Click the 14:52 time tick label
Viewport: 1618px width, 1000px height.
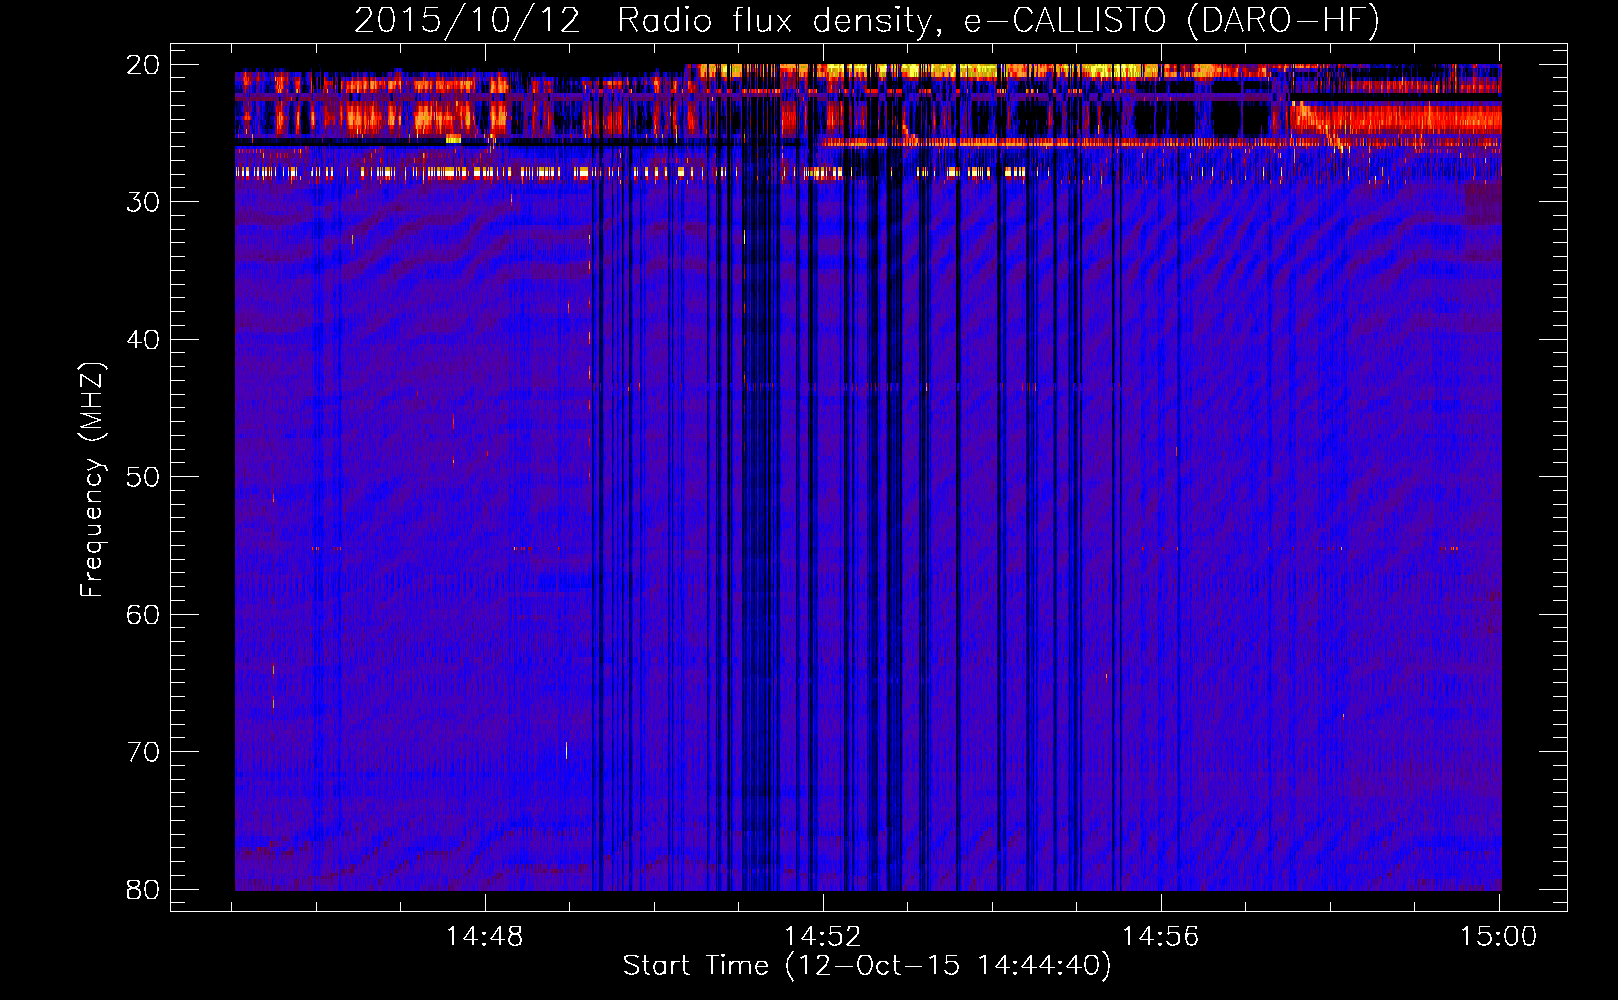click(x=823, y=937)
